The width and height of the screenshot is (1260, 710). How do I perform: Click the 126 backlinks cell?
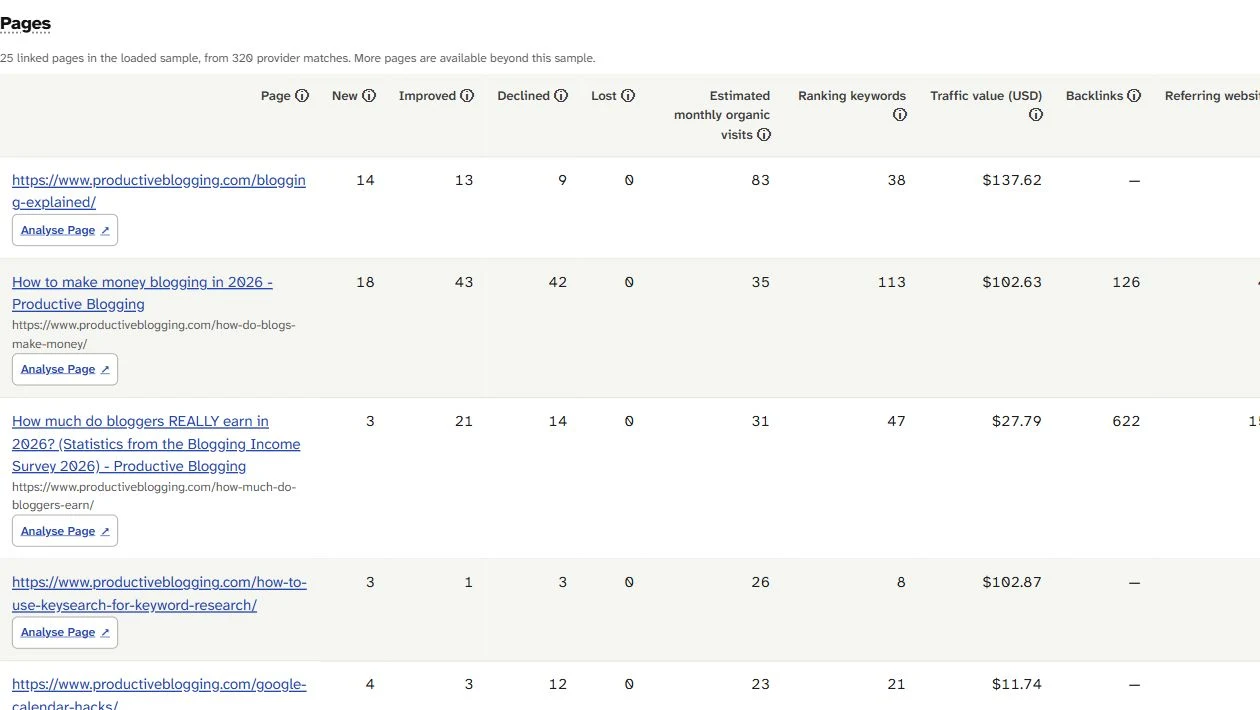point(1126,282)
